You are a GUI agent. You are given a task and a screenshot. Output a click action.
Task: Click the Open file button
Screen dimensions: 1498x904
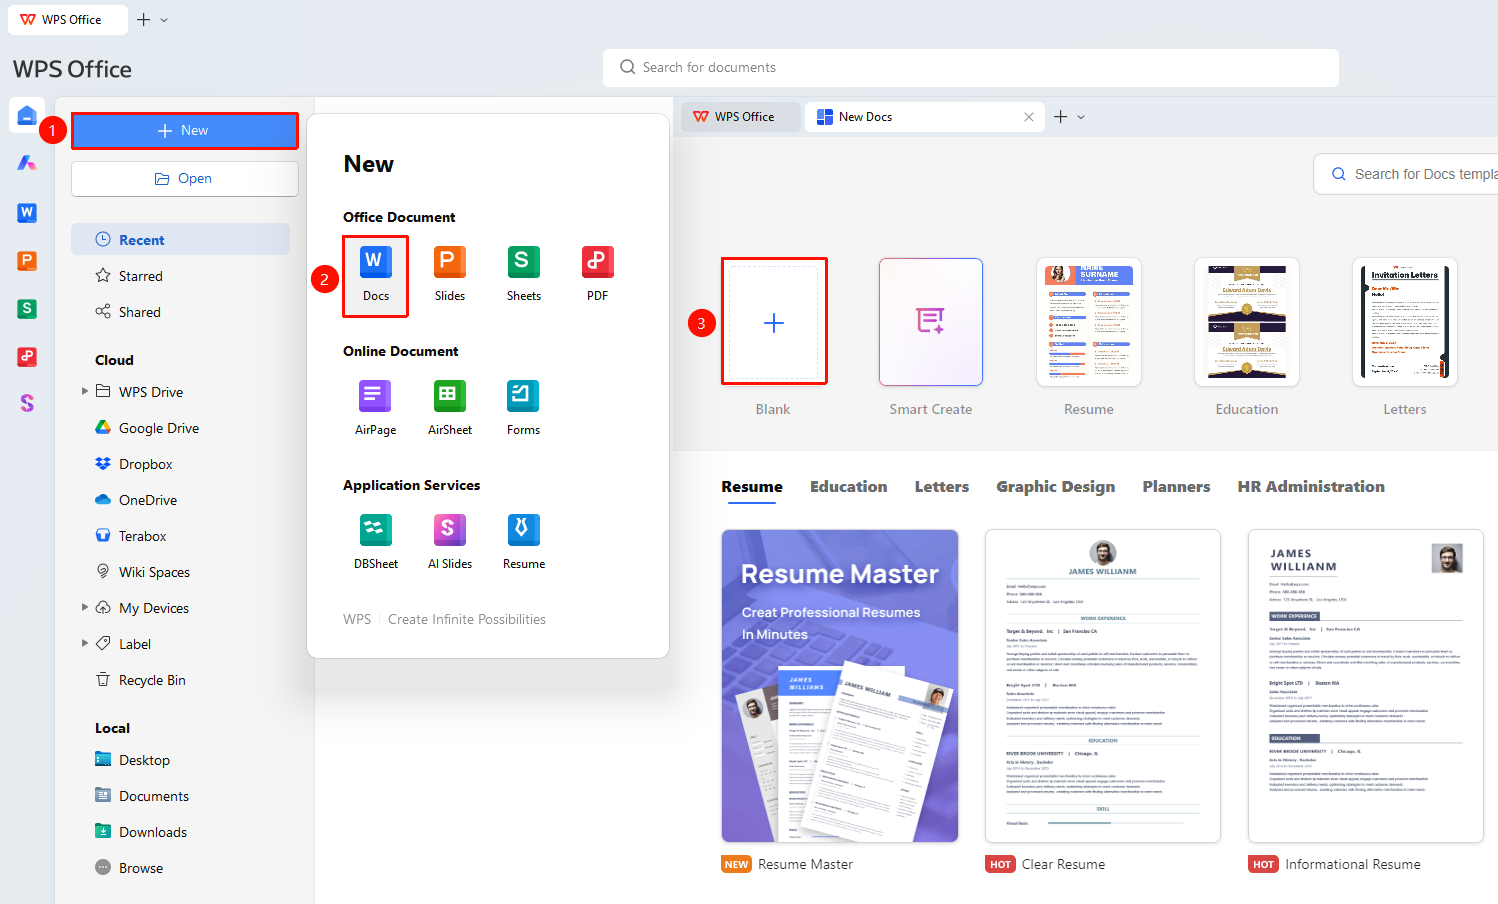(x=185, y=179)
